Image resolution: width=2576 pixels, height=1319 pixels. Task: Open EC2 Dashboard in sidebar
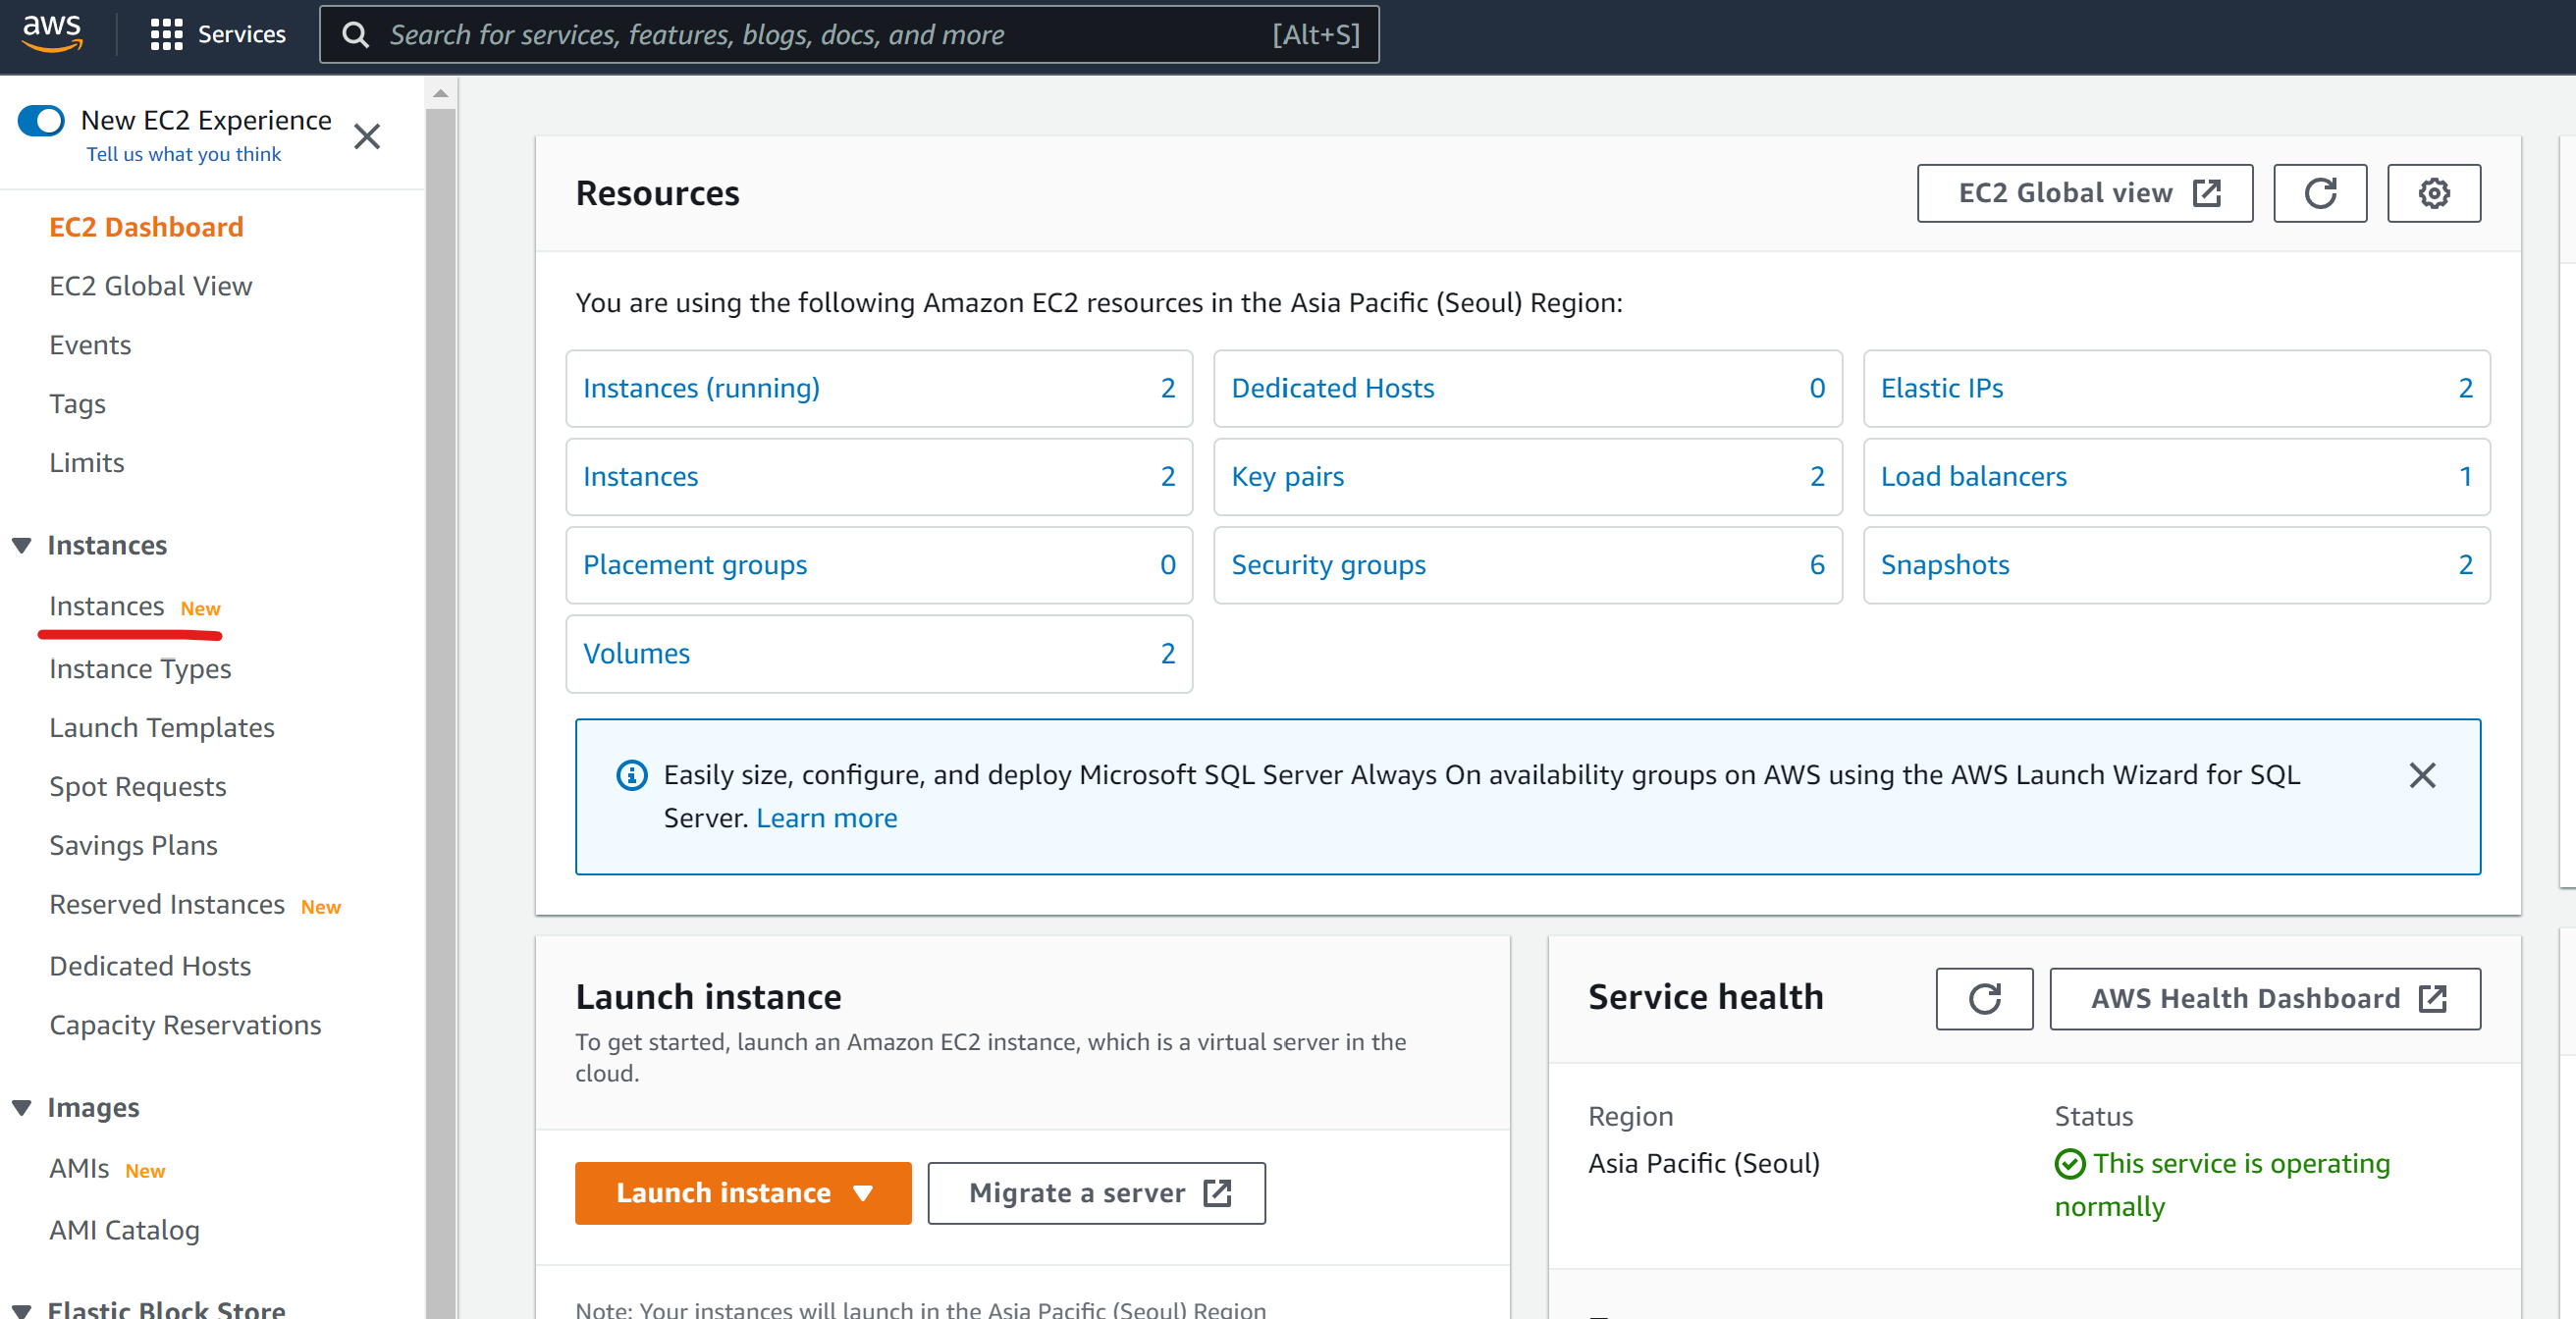tap(146, 227)
